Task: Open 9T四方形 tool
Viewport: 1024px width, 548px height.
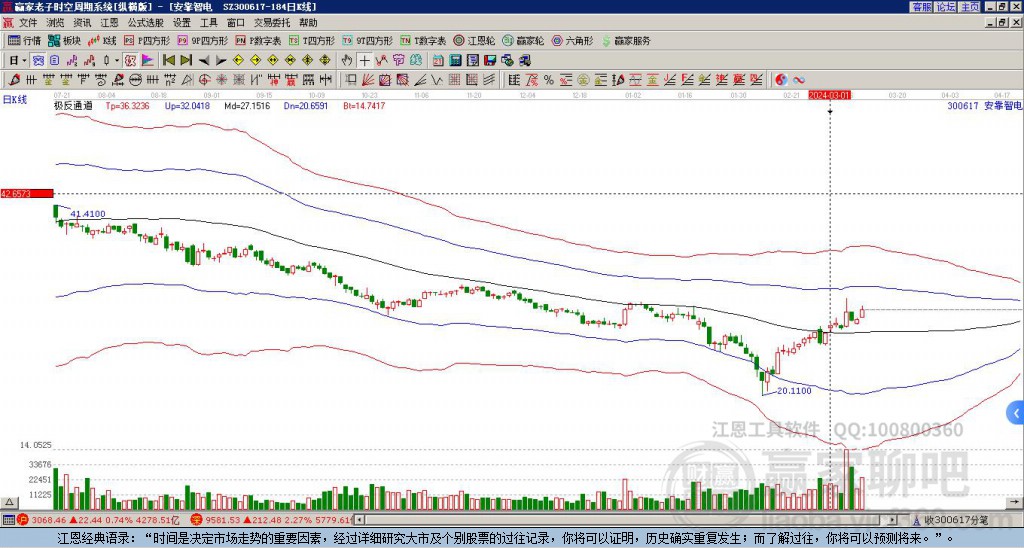Action: (x=367, y=40)
